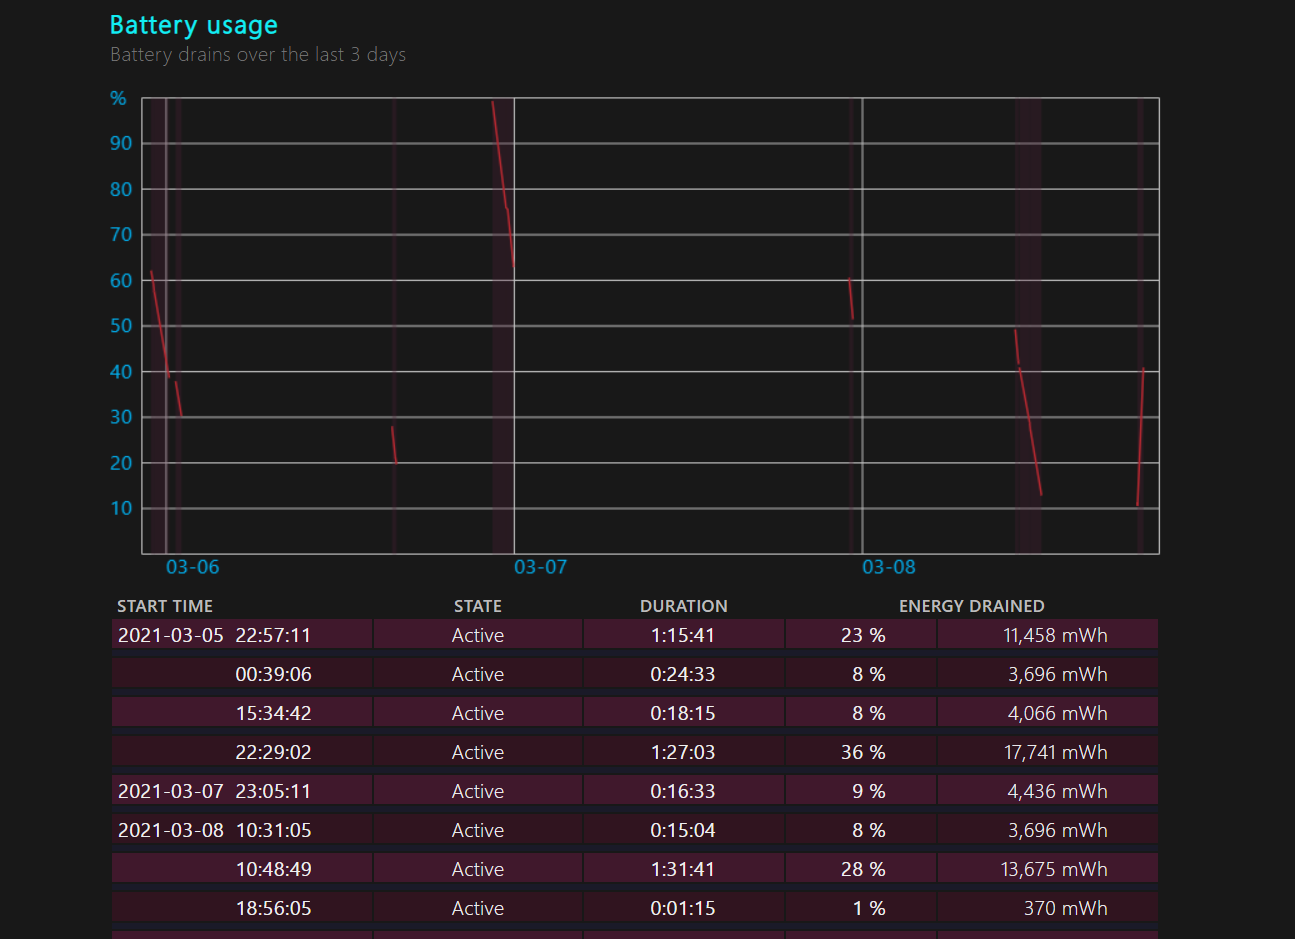Click the ENERGY DRAINED column header

click(971, 606)
